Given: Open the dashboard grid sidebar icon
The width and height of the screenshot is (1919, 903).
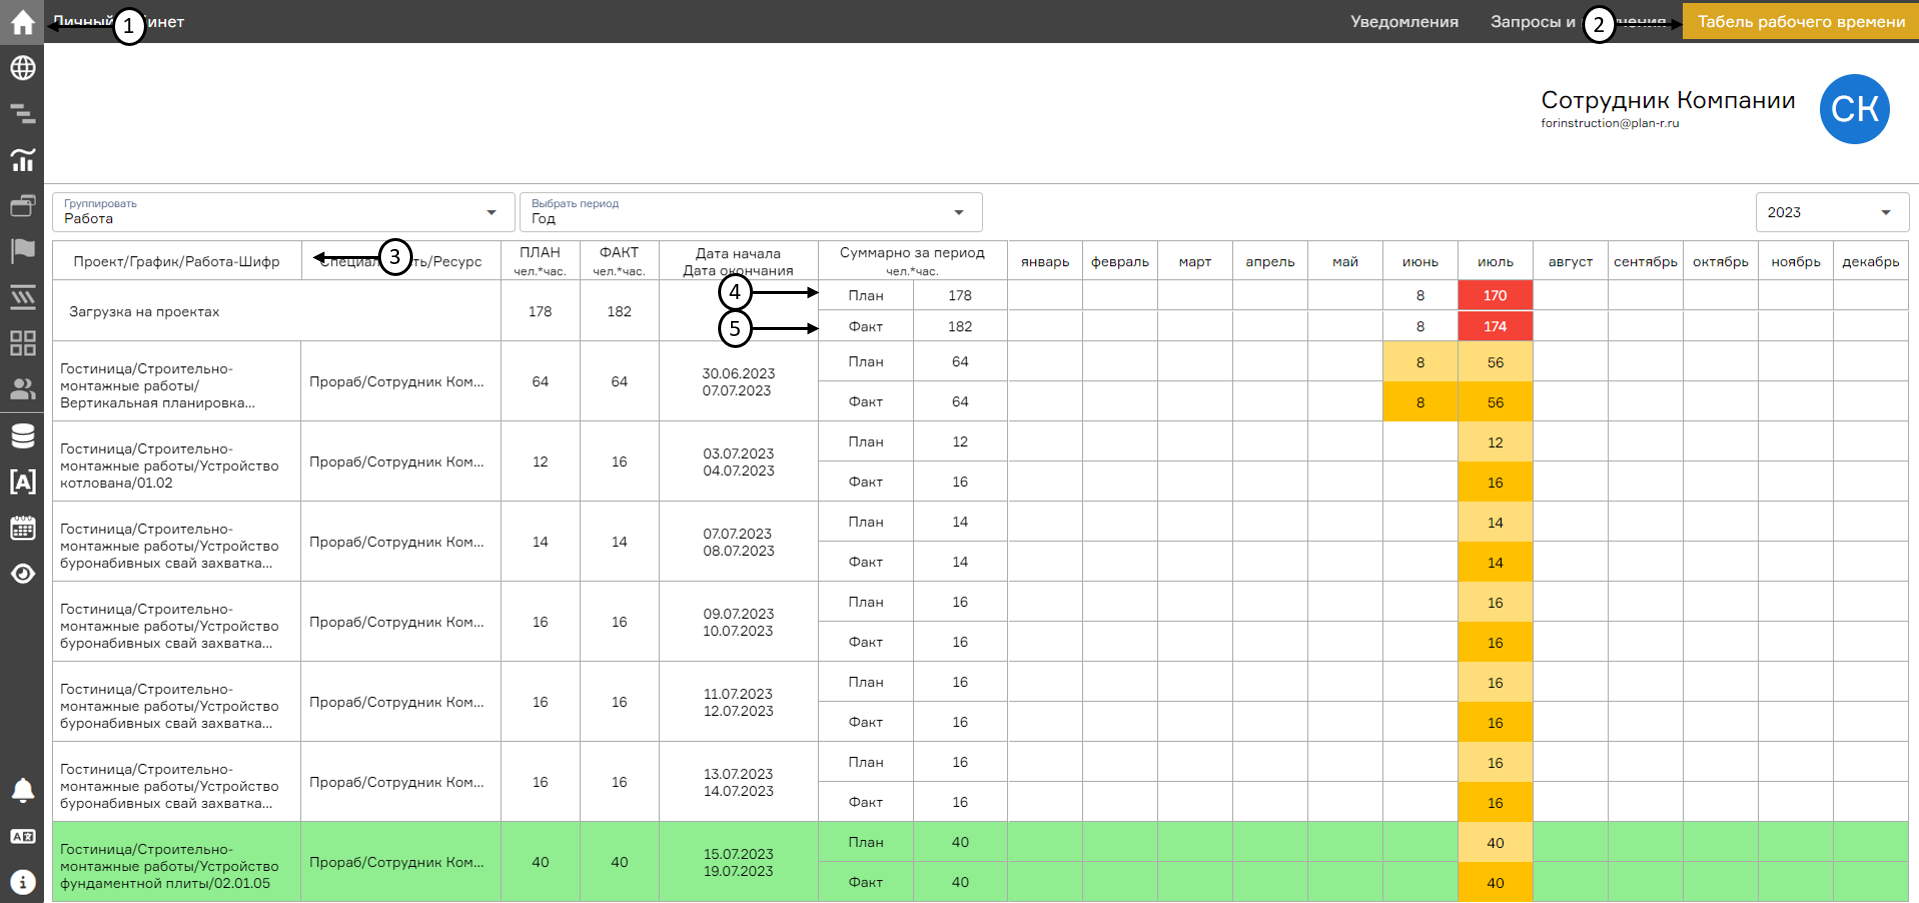Looking at the screenshot, I should click(x=22, y=343).
